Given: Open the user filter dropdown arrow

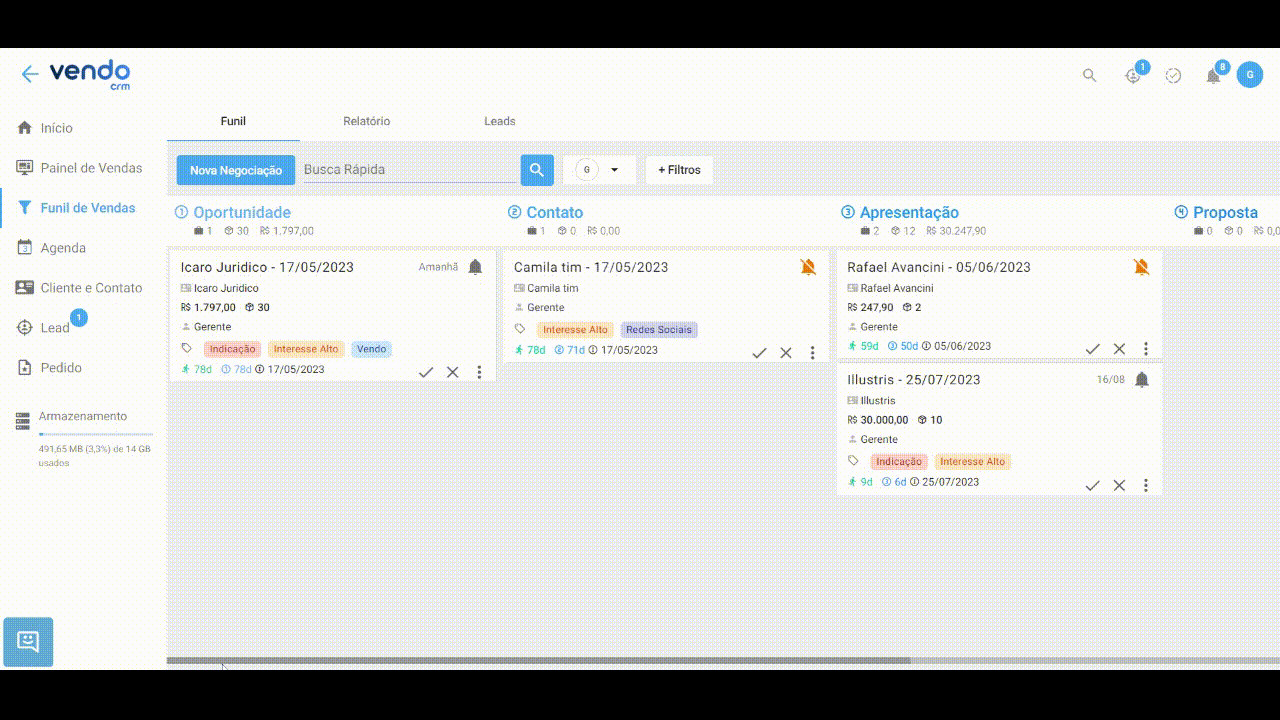Looking at the screenshot, I should (614, 170).
